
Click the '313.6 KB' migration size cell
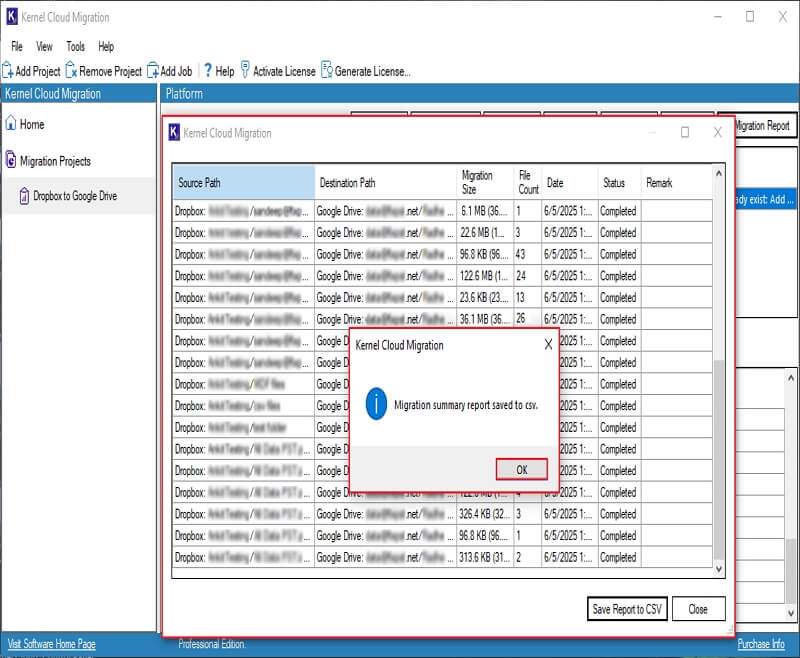[x=485, y=557]
